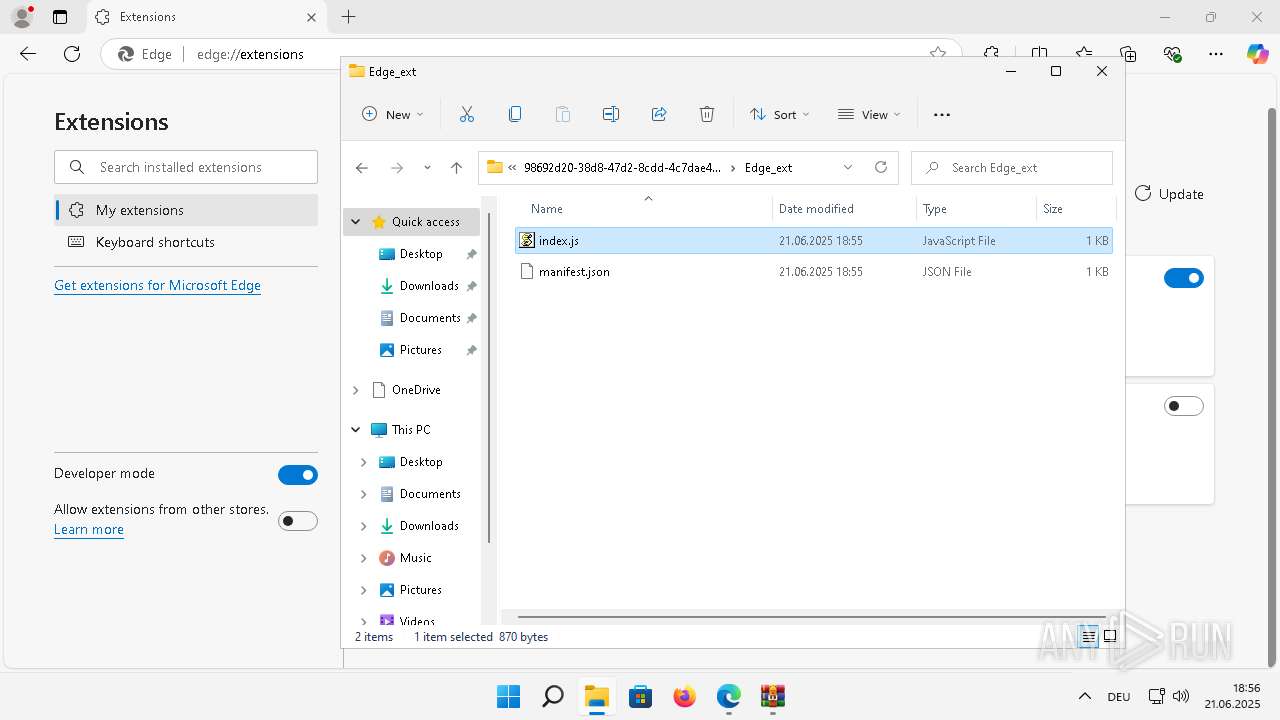Turn off the first extension's enabled toggle

[x=1184, y=278]
